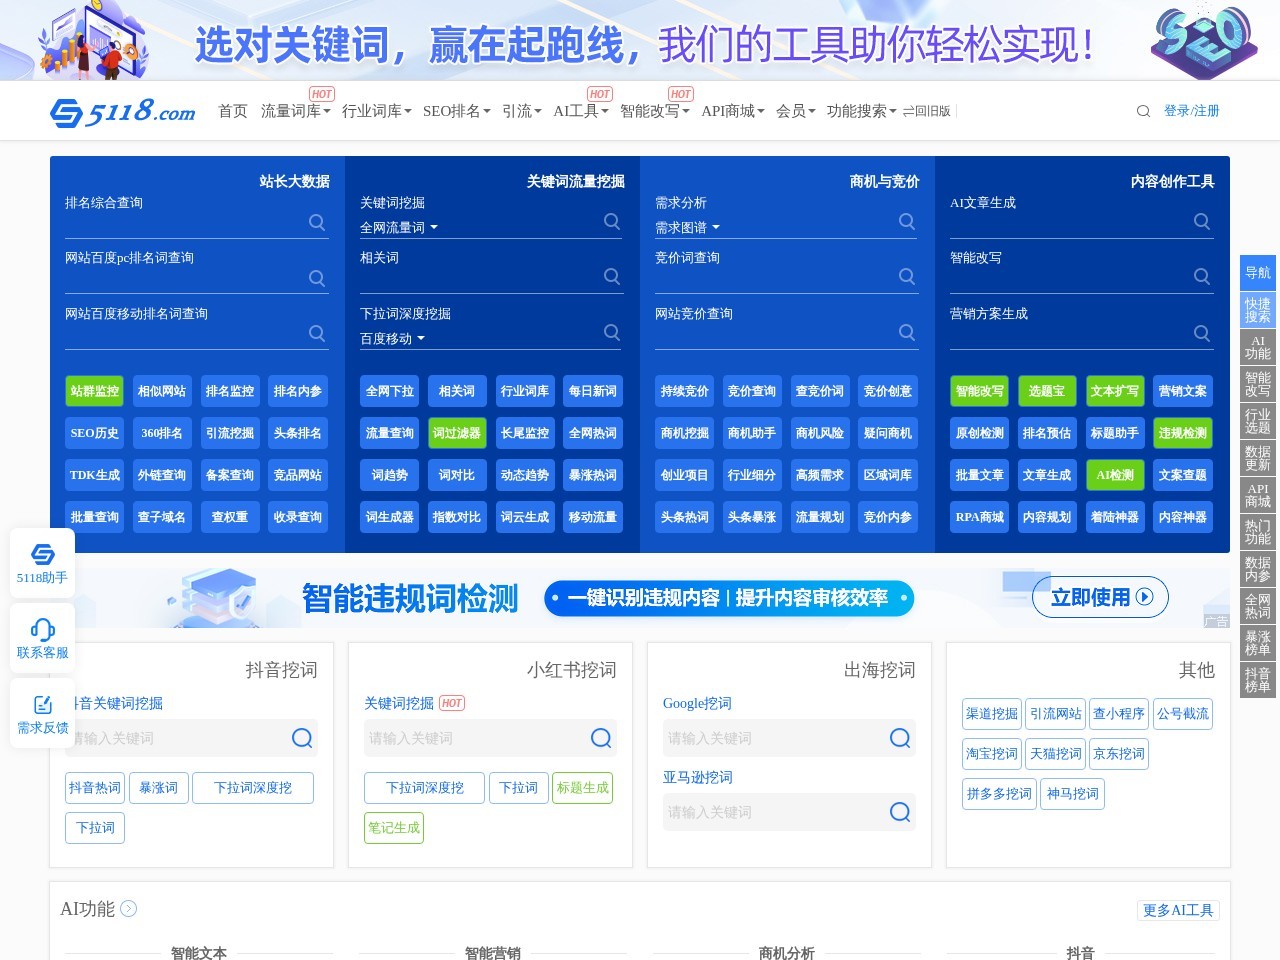
Task: Select the green 站群监控 tag
Action: coord(94,391)
